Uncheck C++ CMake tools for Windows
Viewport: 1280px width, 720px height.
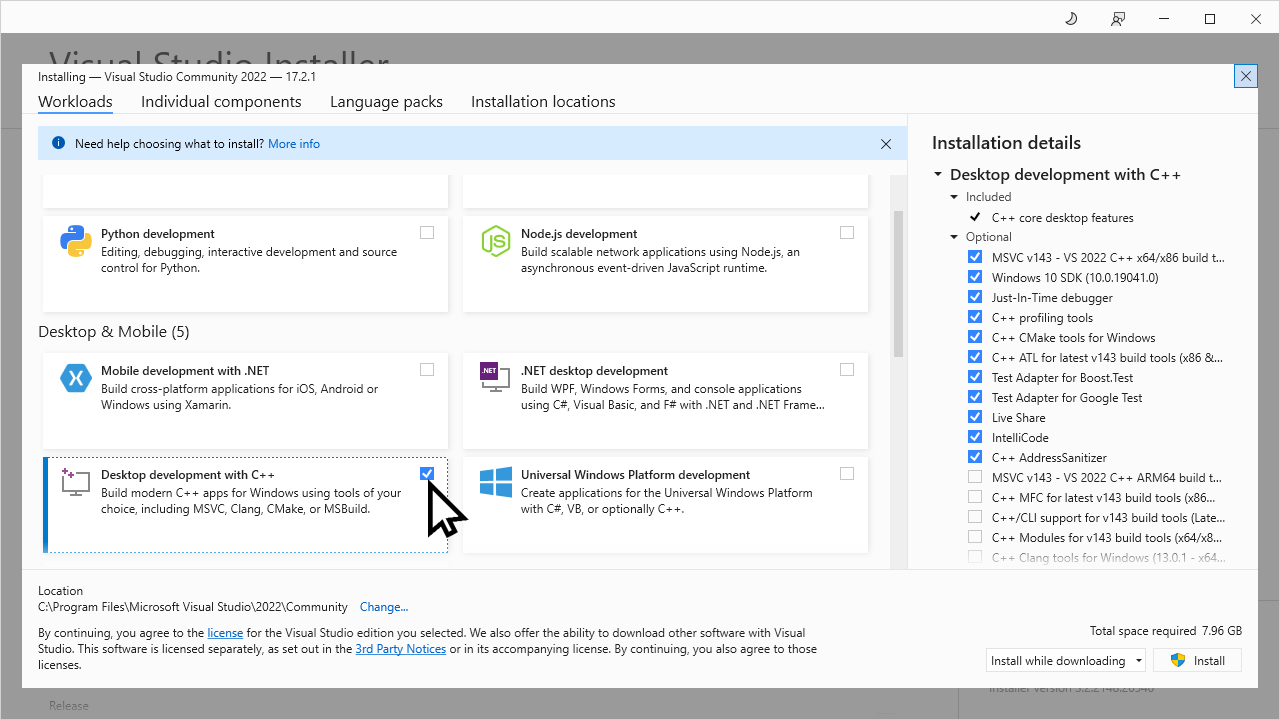click(975, 337)
